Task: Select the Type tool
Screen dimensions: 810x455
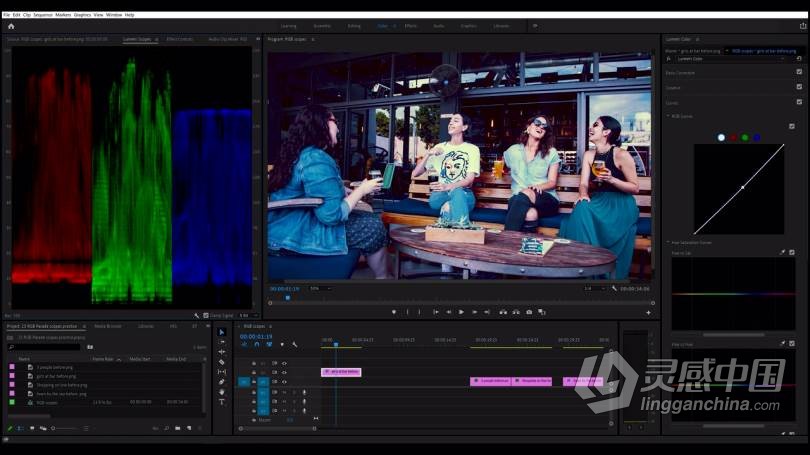Action: 222,402
